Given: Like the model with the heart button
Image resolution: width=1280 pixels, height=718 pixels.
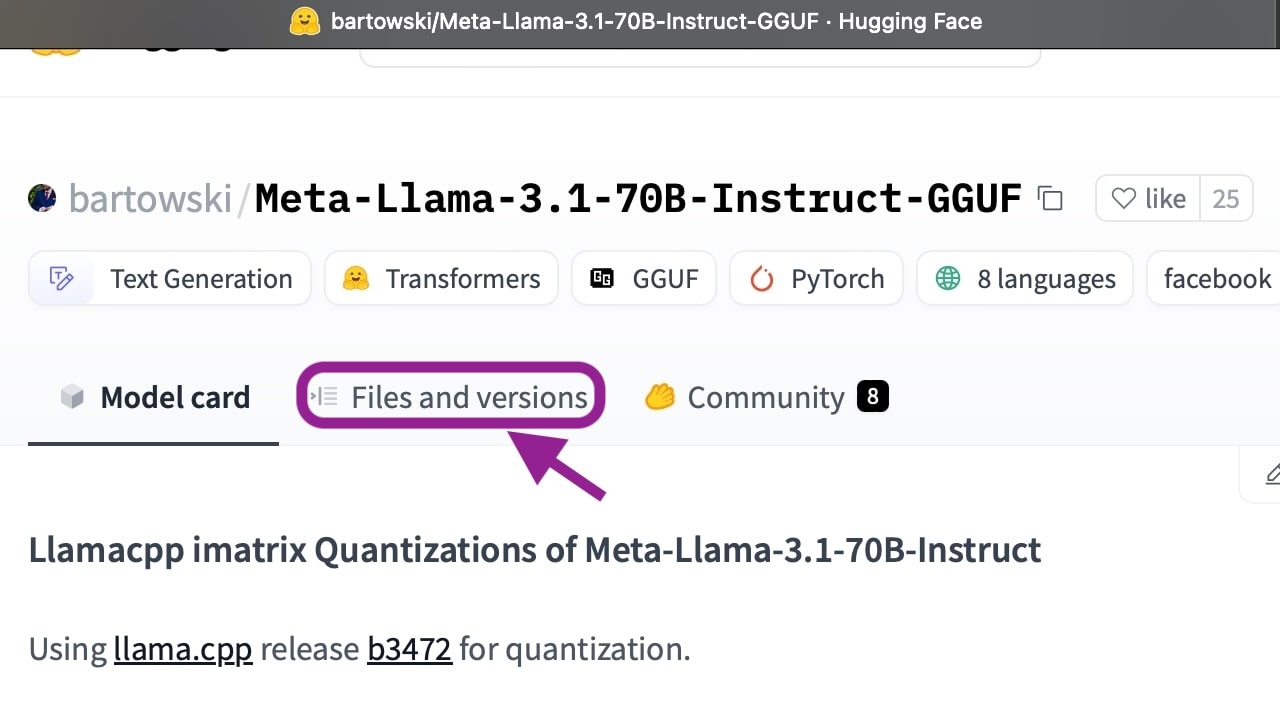Looking at the screenshot, I should pos(1148,199).
